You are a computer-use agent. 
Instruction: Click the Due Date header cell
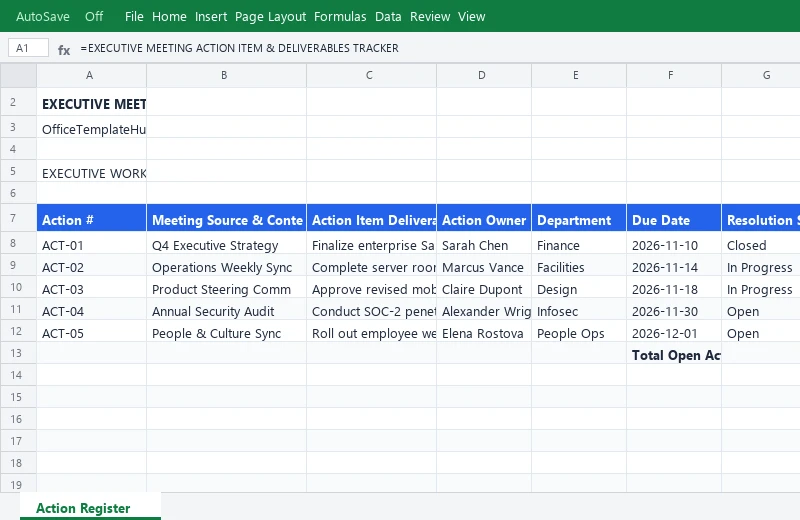tap(674, 218)
